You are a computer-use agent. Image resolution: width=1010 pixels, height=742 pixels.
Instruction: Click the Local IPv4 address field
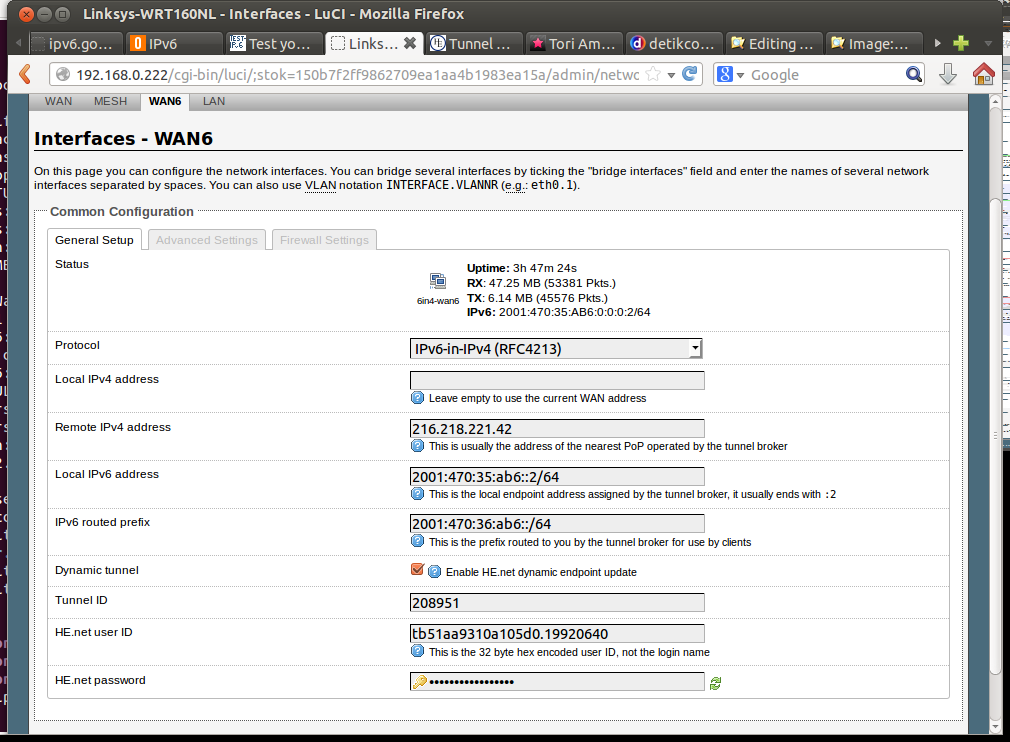(557, 380)
